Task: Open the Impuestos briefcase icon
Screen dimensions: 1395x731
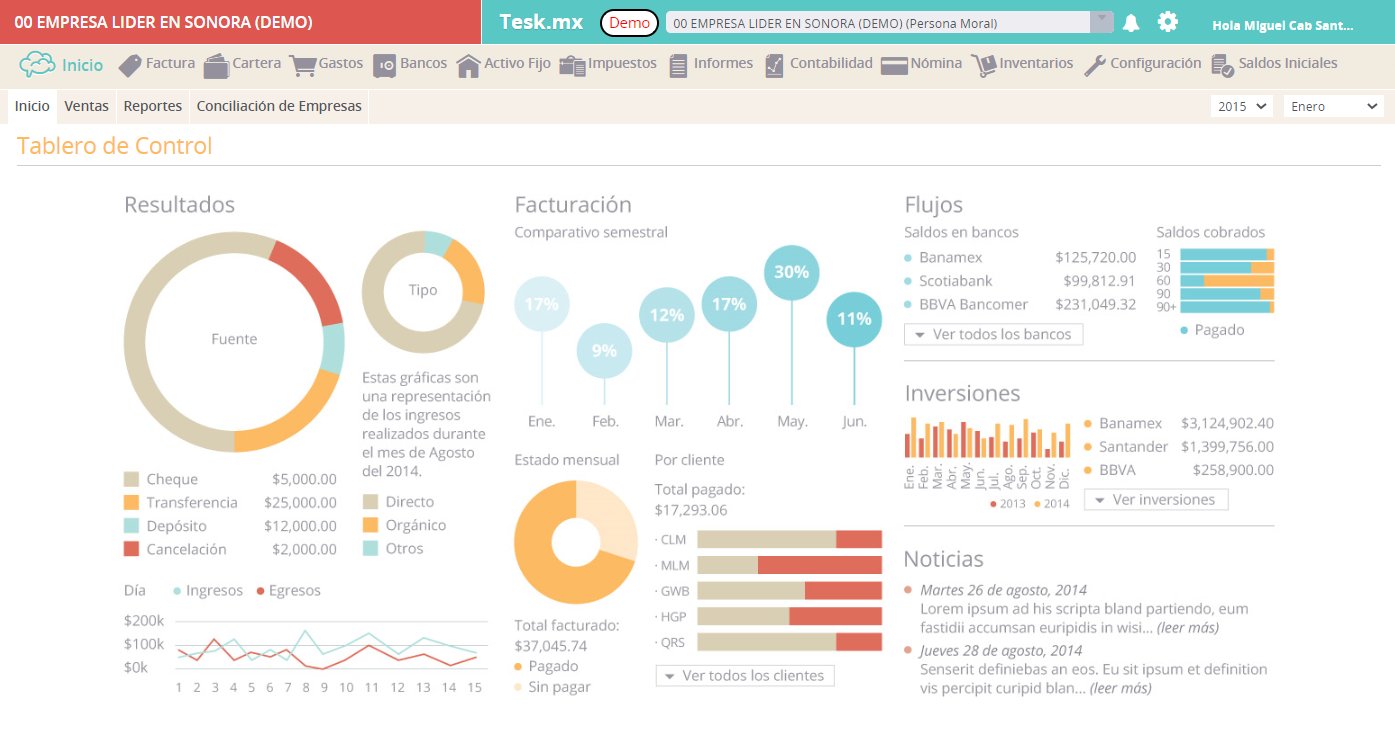Action: [x=572, y=66]
